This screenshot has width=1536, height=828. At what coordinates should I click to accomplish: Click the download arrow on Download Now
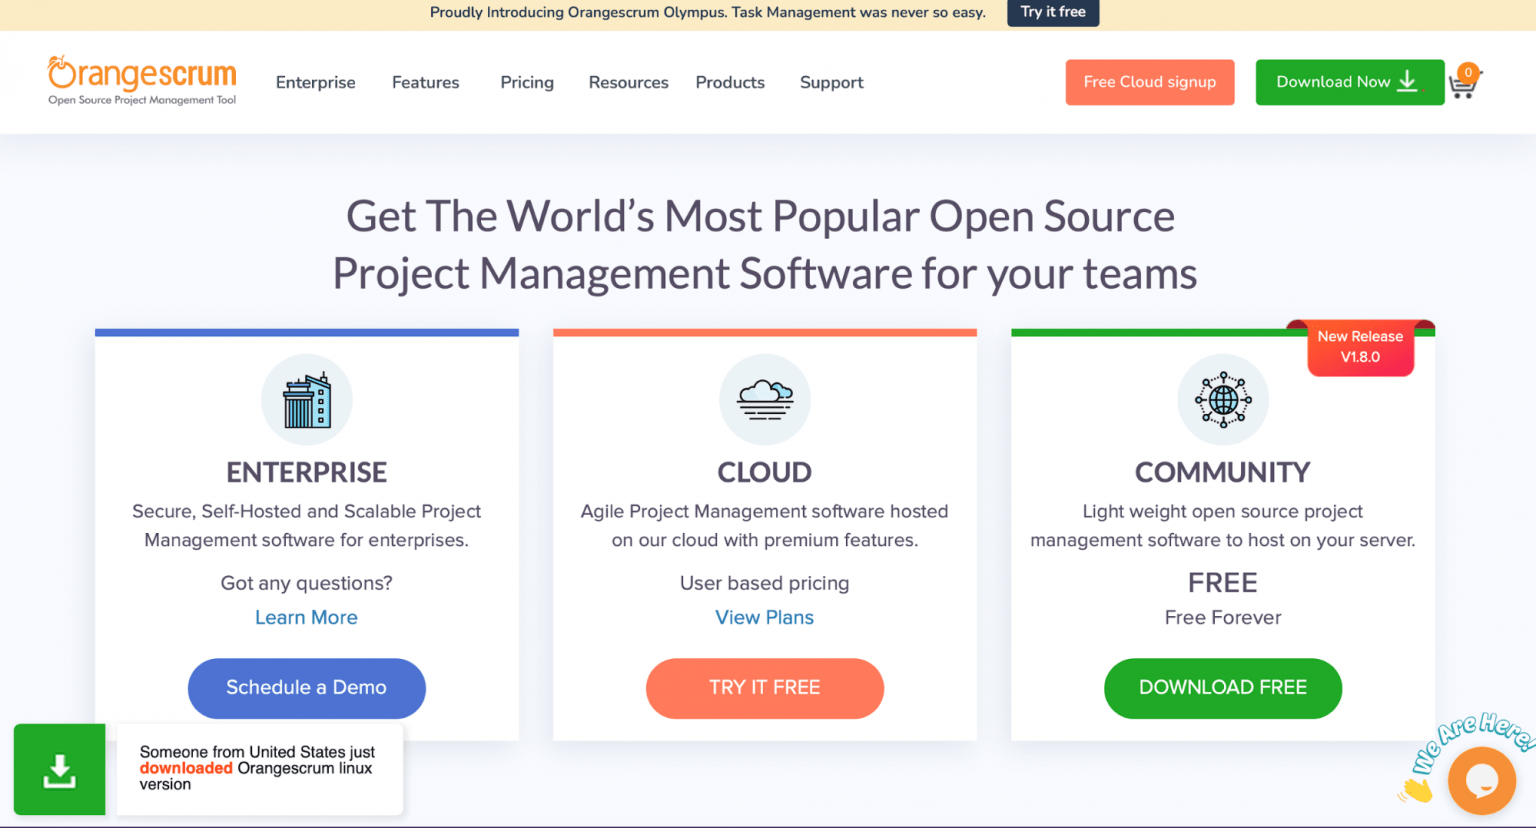pos(1409,82)
